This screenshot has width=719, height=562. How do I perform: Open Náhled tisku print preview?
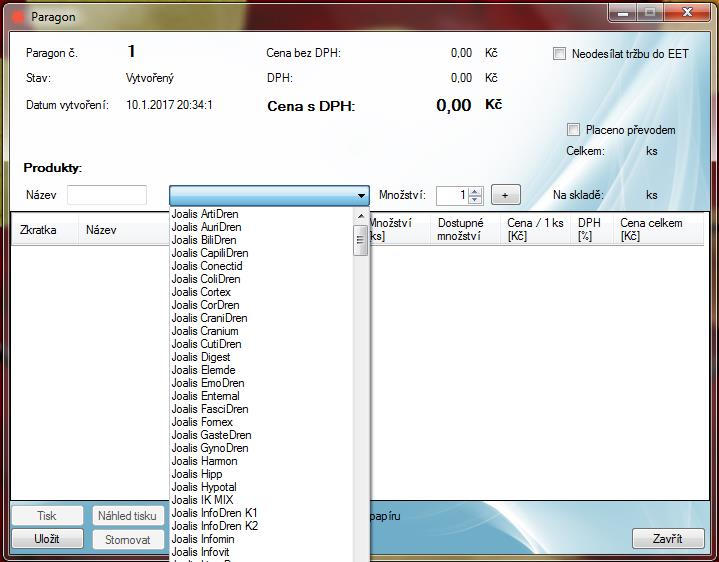(127, 516)
